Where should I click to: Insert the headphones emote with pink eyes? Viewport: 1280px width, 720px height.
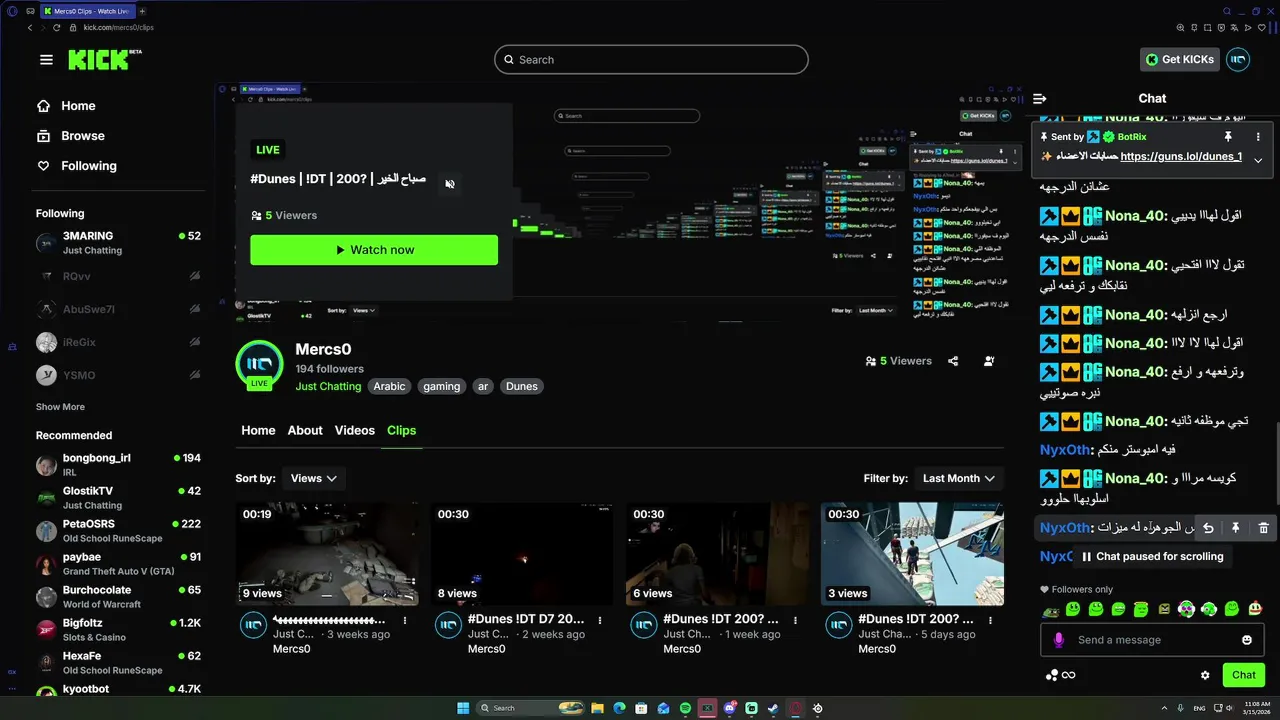click(1186, 609)
